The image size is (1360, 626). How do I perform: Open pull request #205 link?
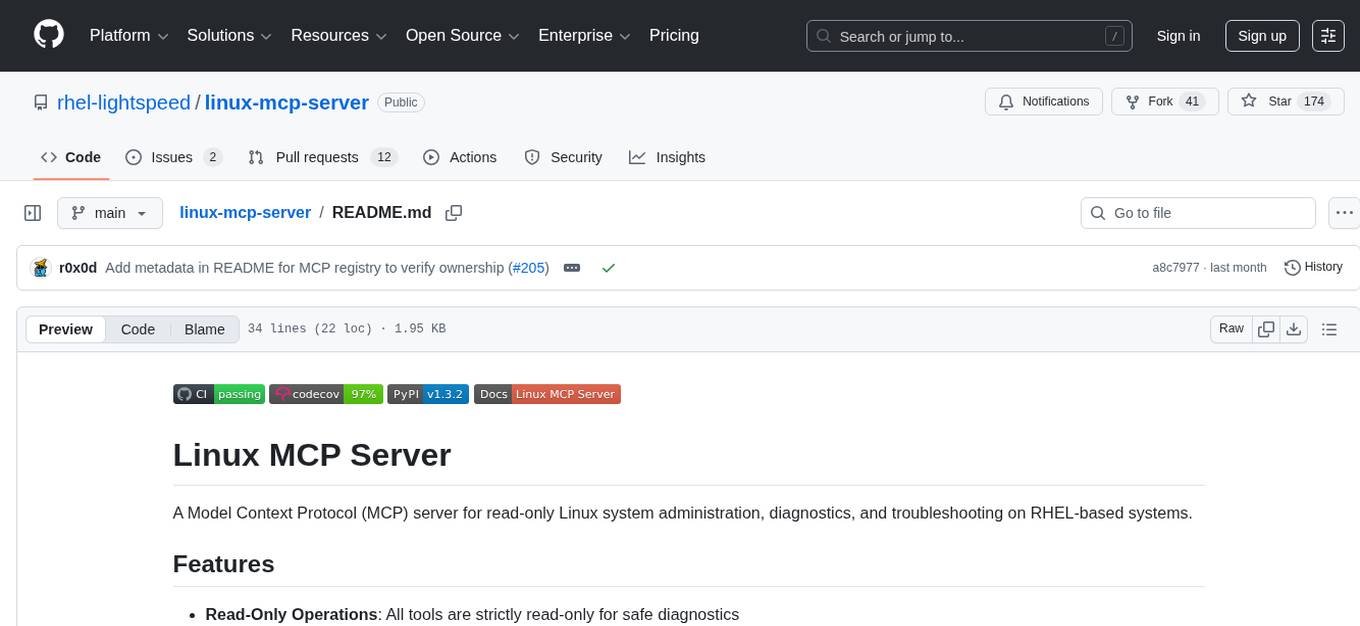[x=529, y=267]
